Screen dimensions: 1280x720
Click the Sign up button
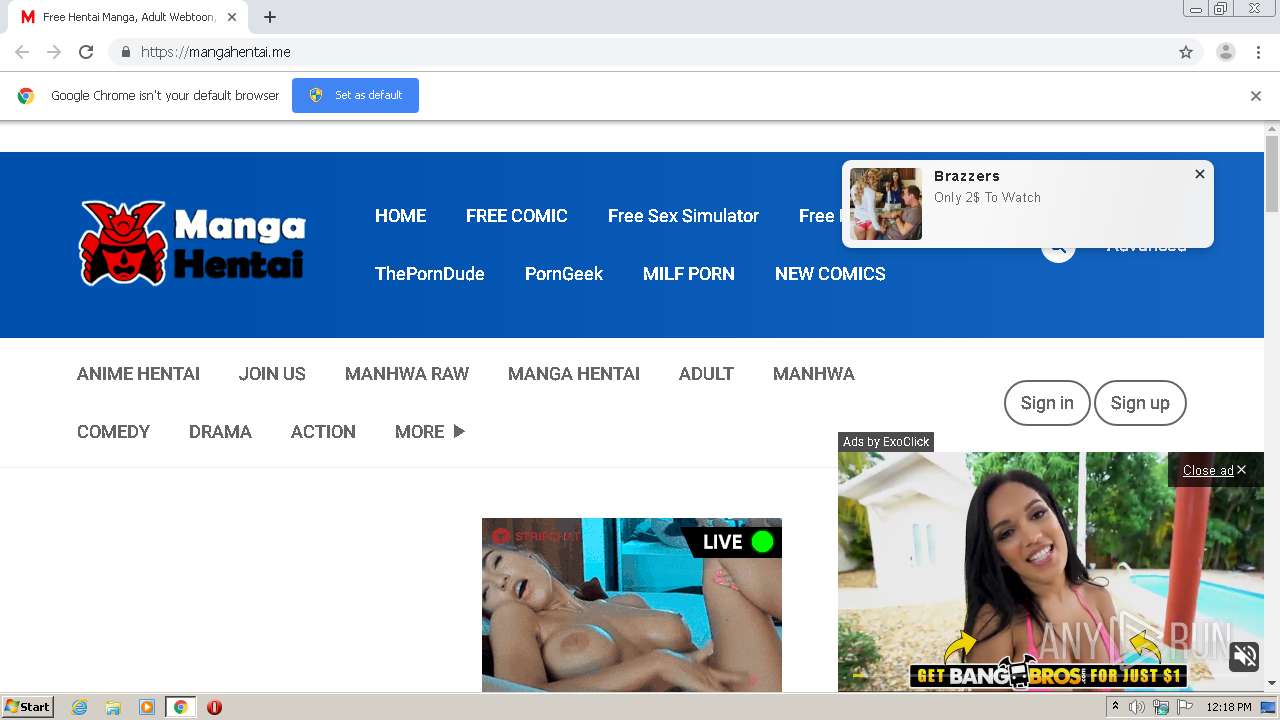[1140, 403]
